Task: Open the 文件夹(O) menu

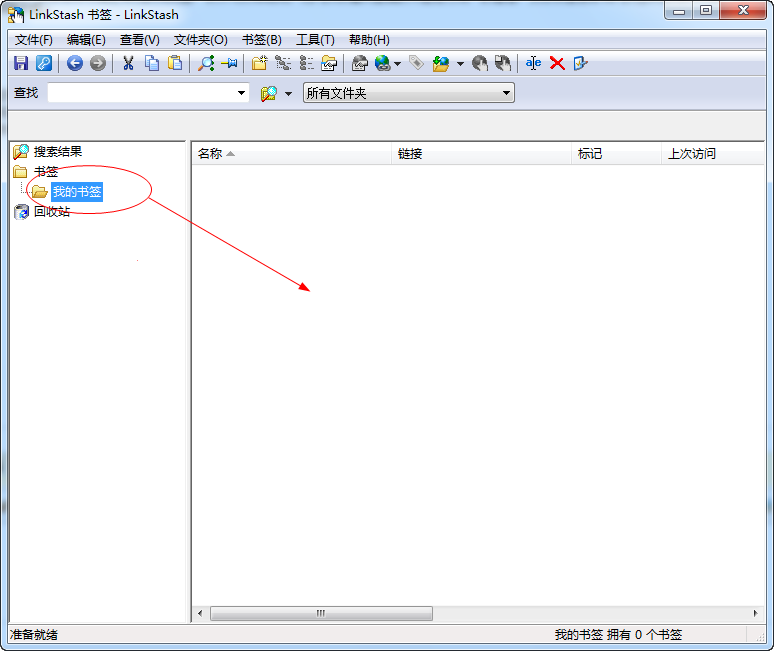Action: [200, 39]
